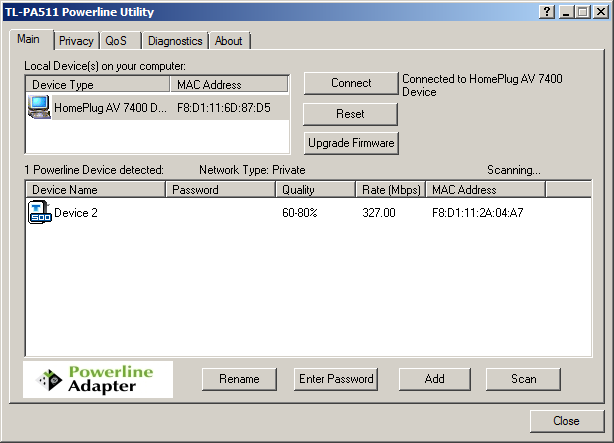Click the Powerline Adapter logo
The height and width of the screenshot is (443, 614).
pos(98,379)
